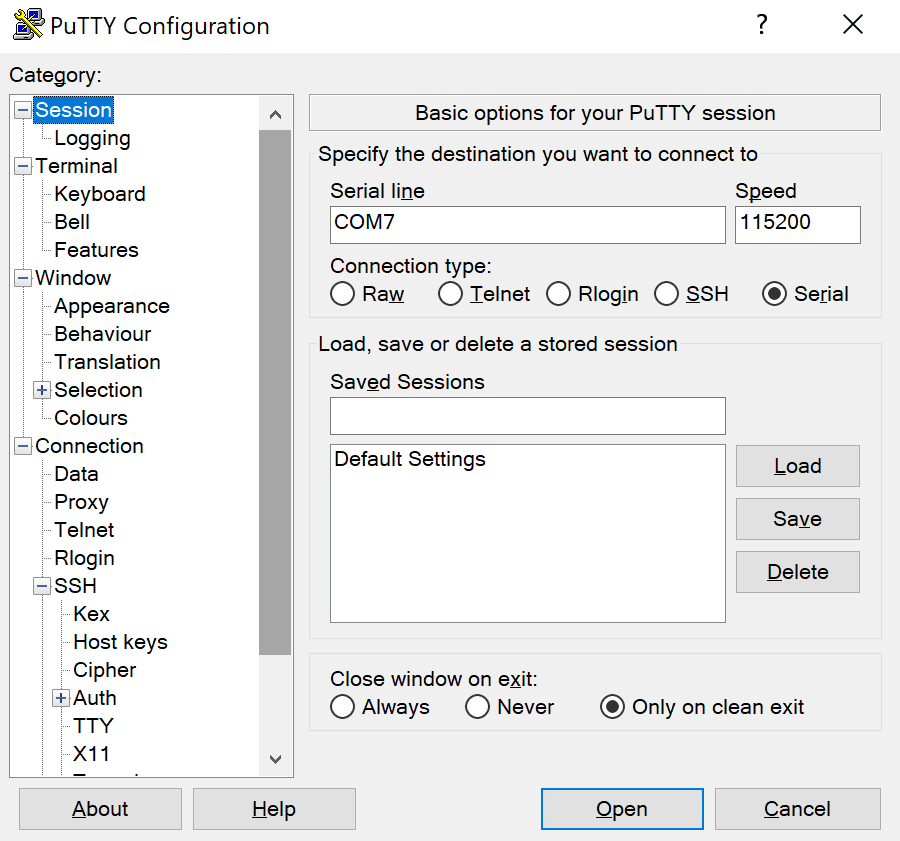
Task: Select the Raw connection type
Action: [x=342, y=294]
